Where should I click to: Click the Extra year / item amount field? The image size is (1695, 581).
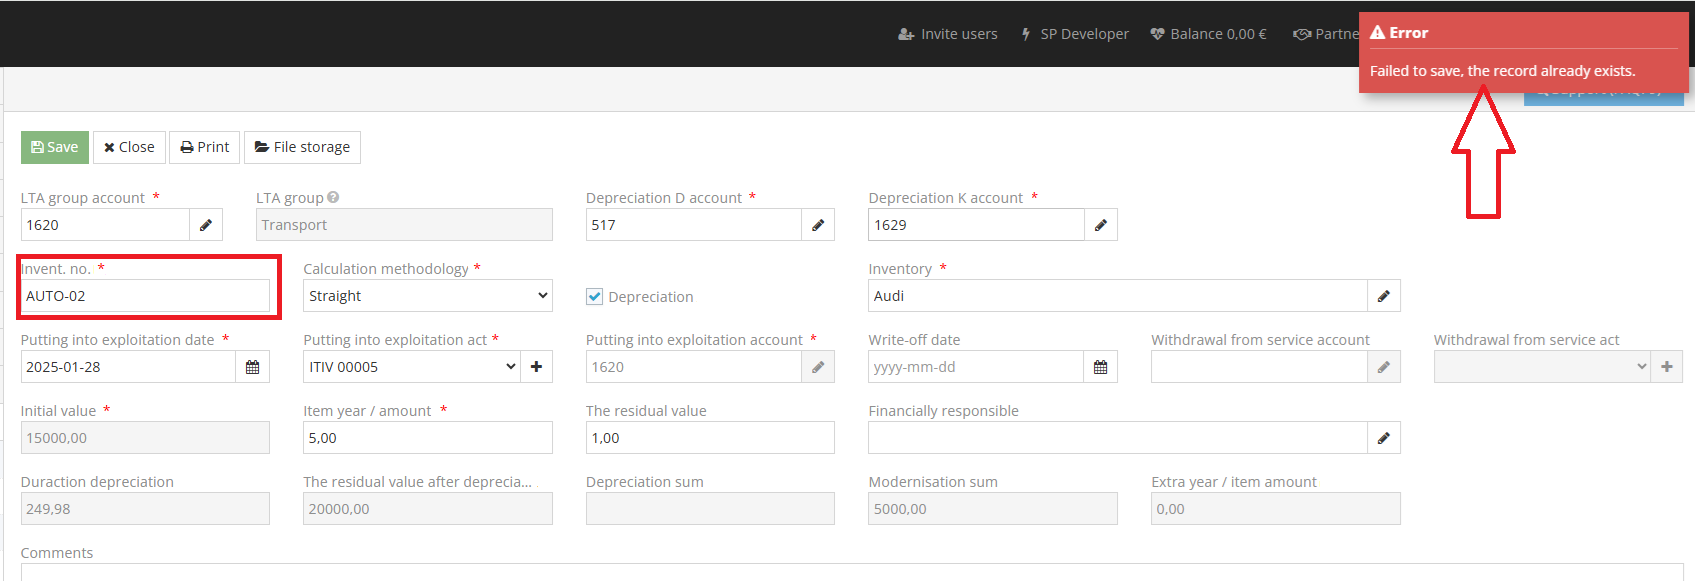1276,509
